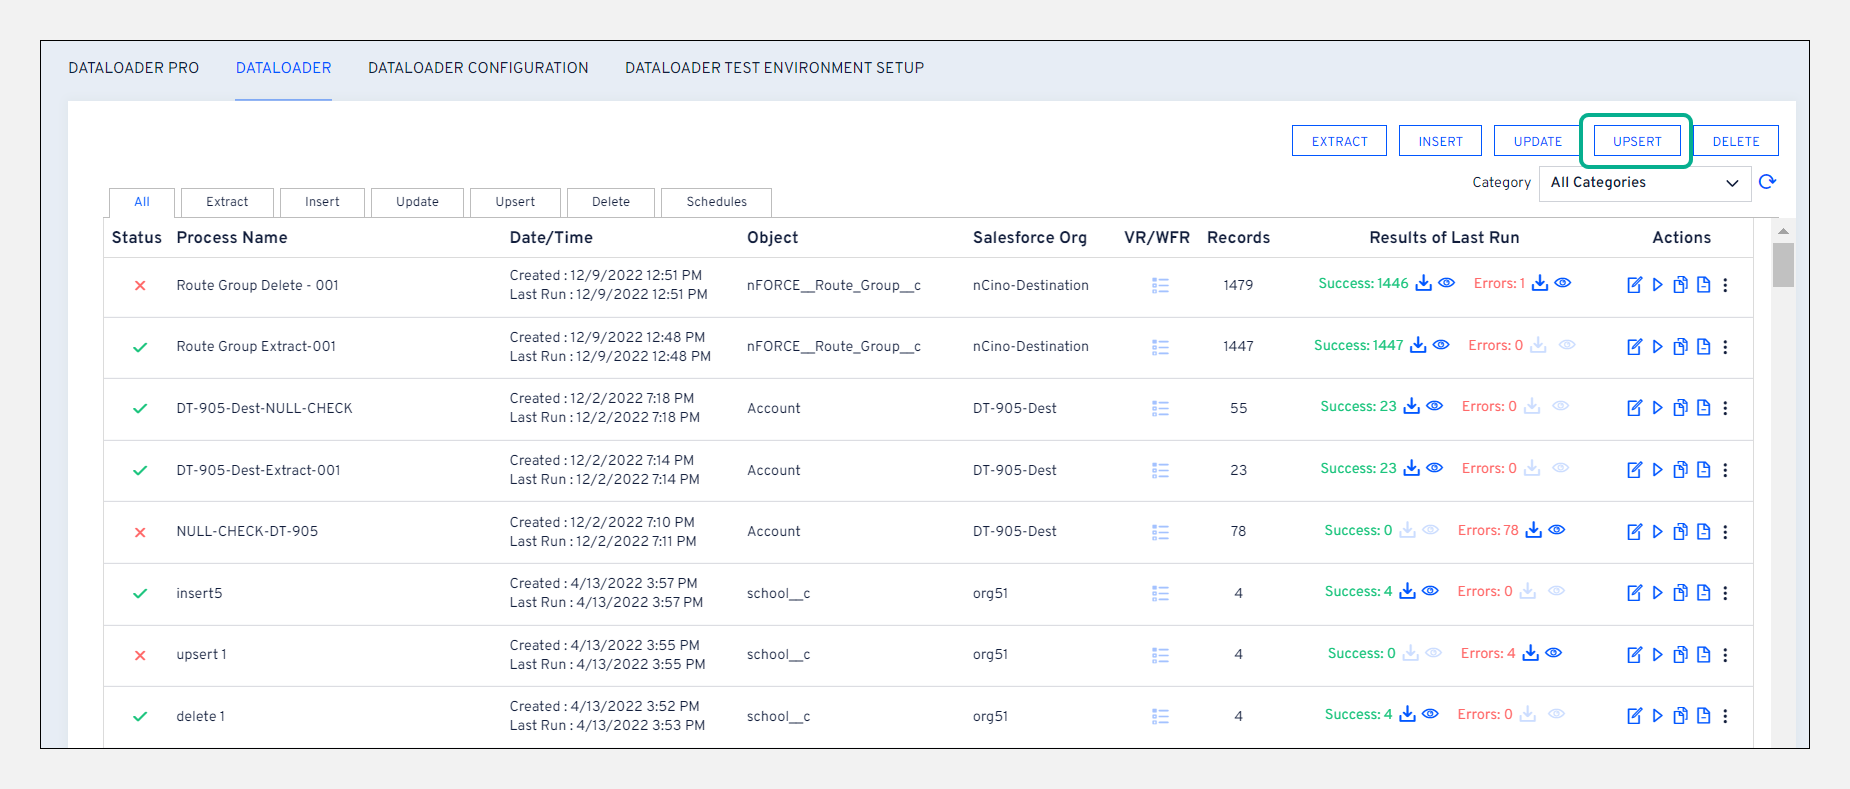The image size is (1850, 789).
Task: Download success file for Route Group Extract-001
Action: tap(1418, 345)
